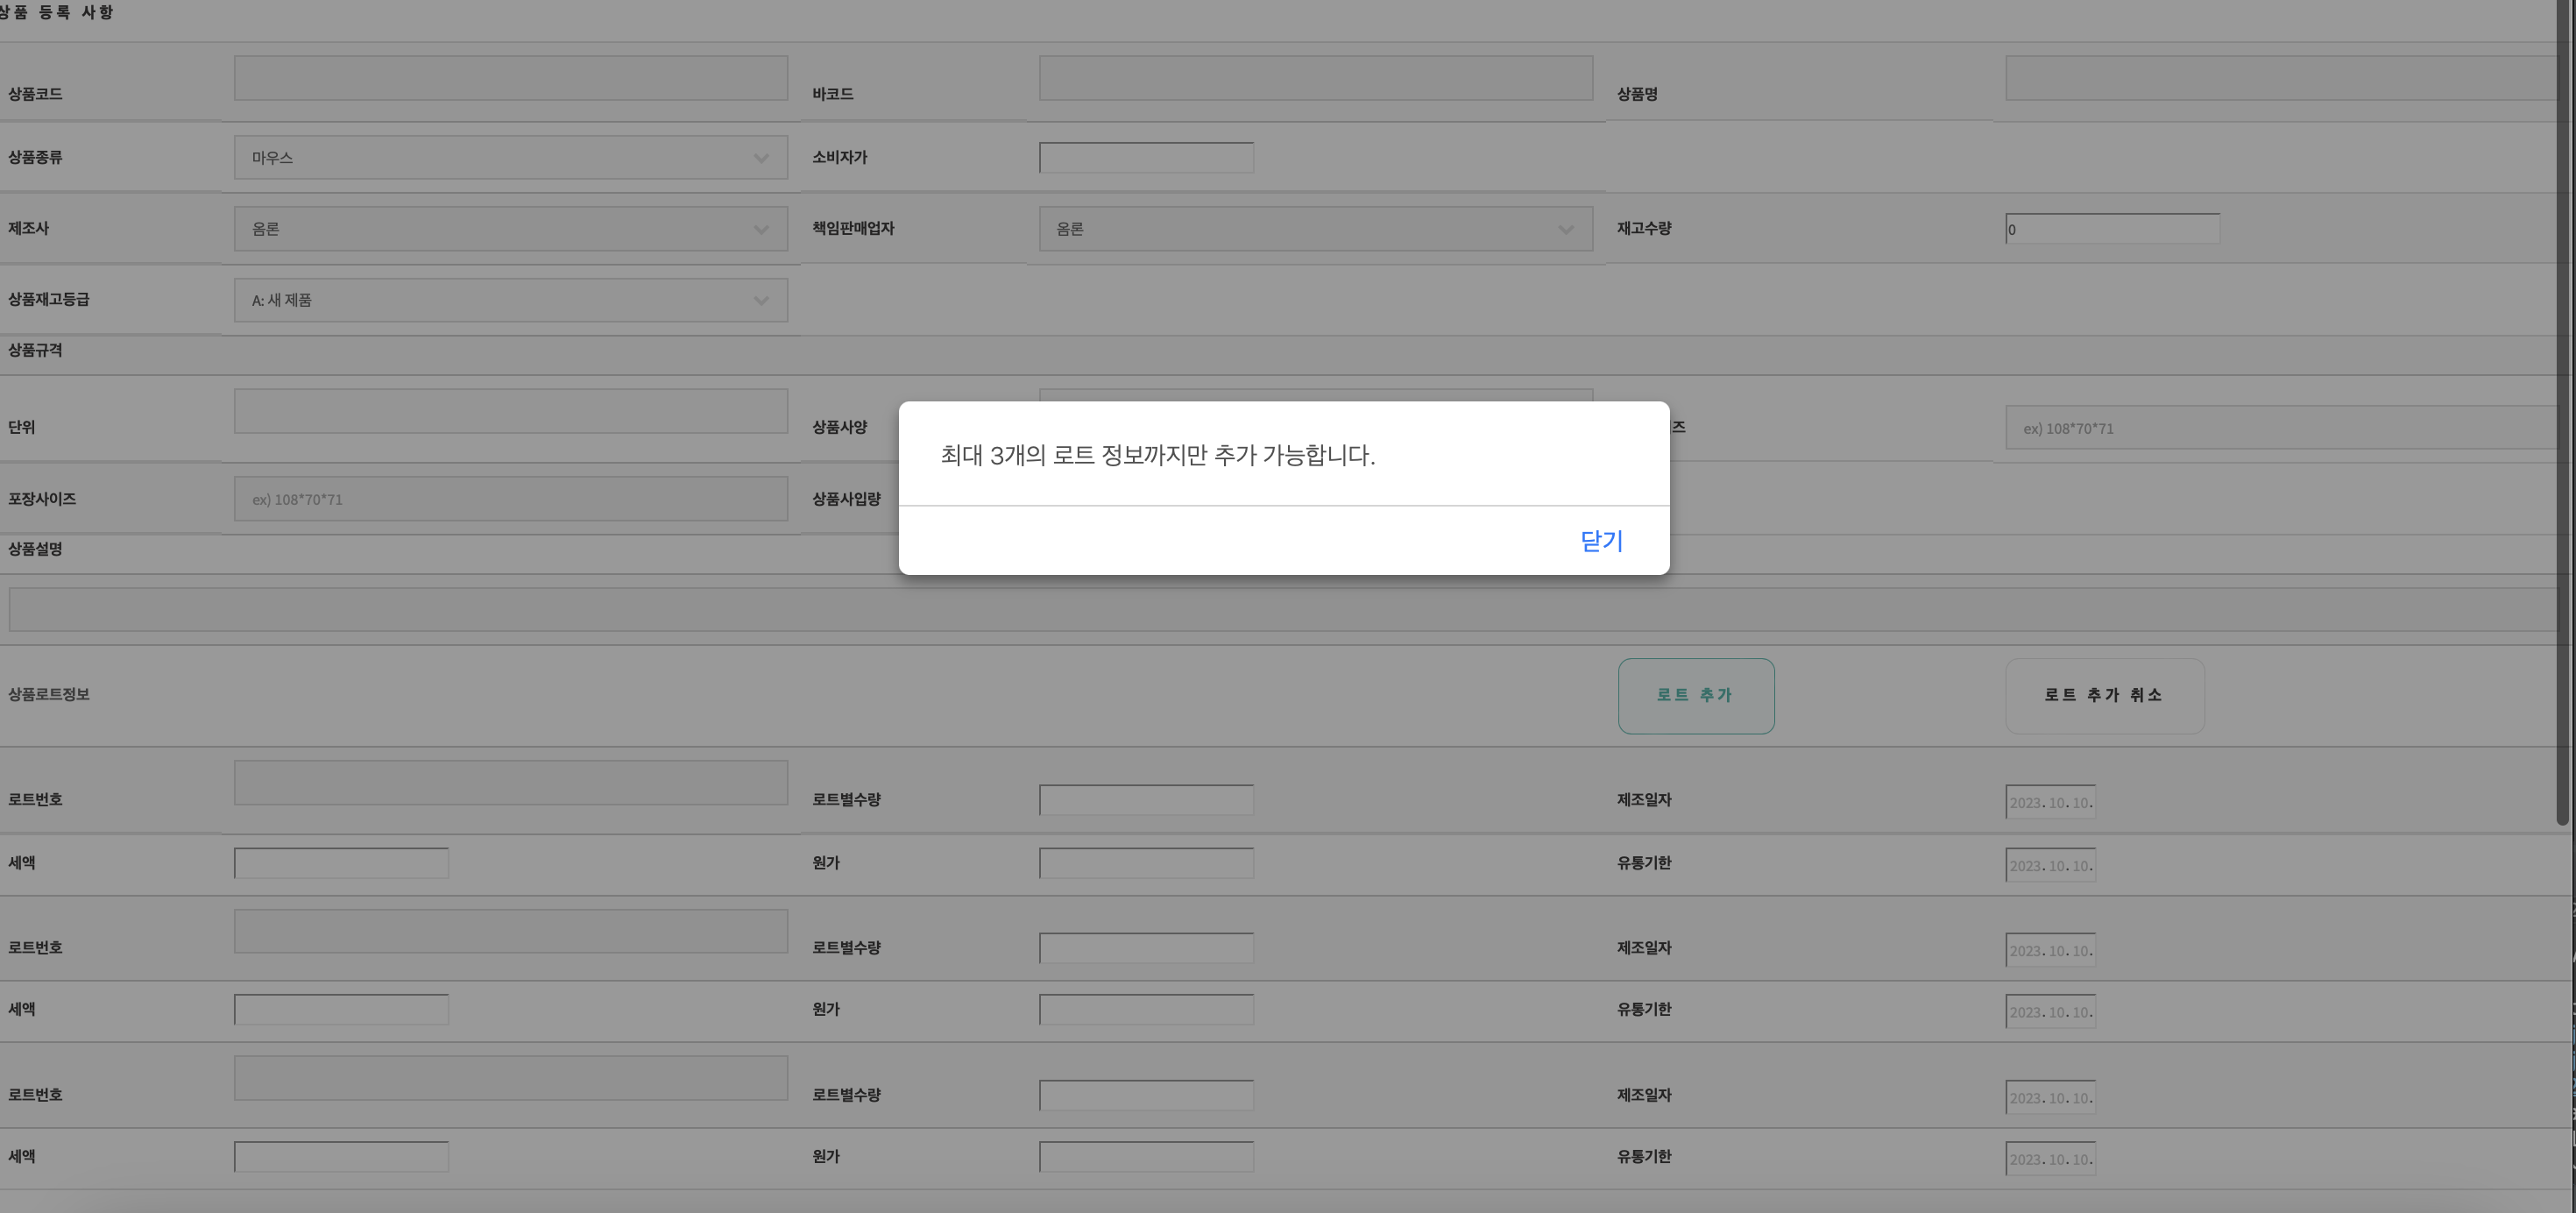Click the 상품설명 wide text field
2576x1213 pixels.
(1280, 610)
